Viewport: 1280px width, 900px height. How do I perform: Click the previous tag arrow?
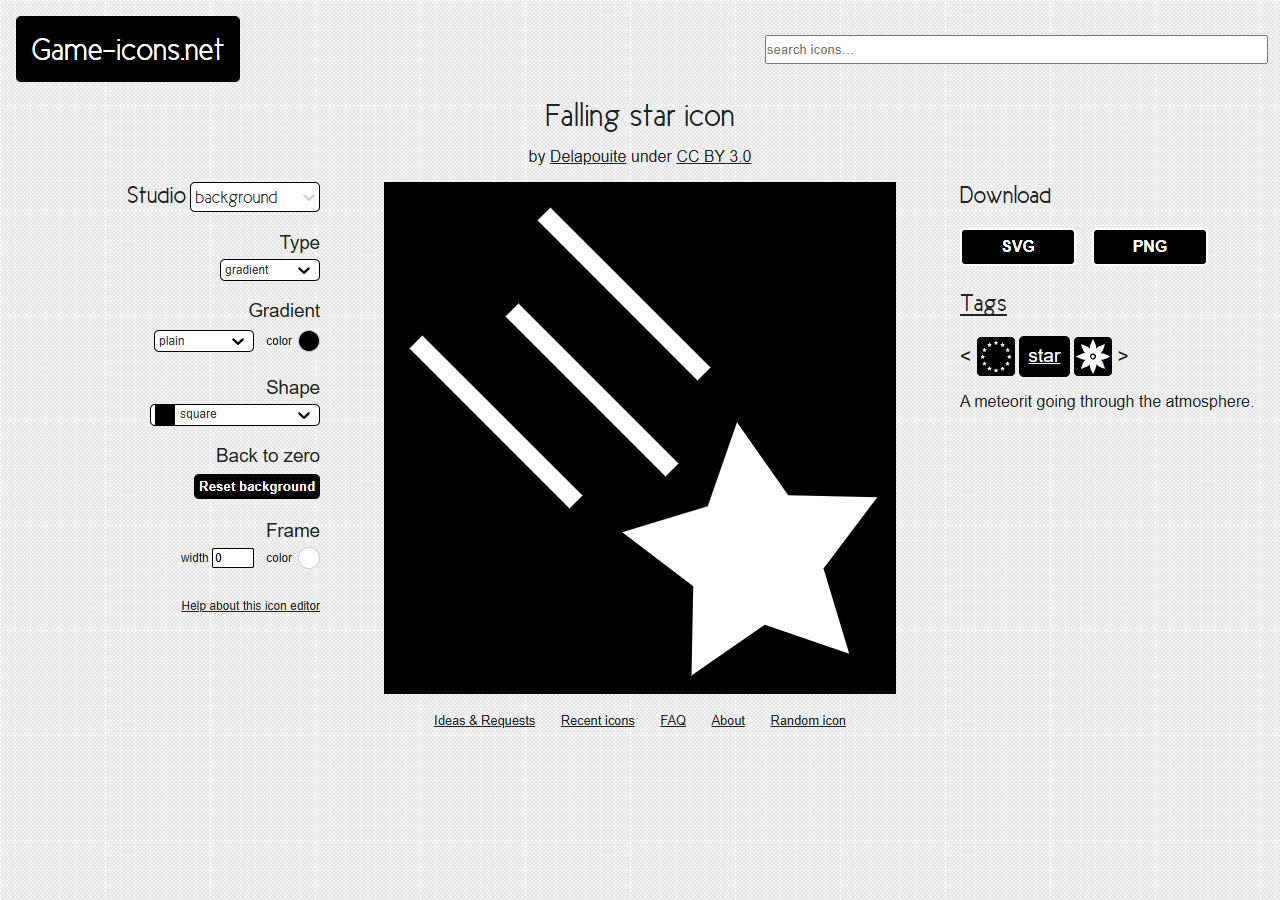[x=965, y=356]
